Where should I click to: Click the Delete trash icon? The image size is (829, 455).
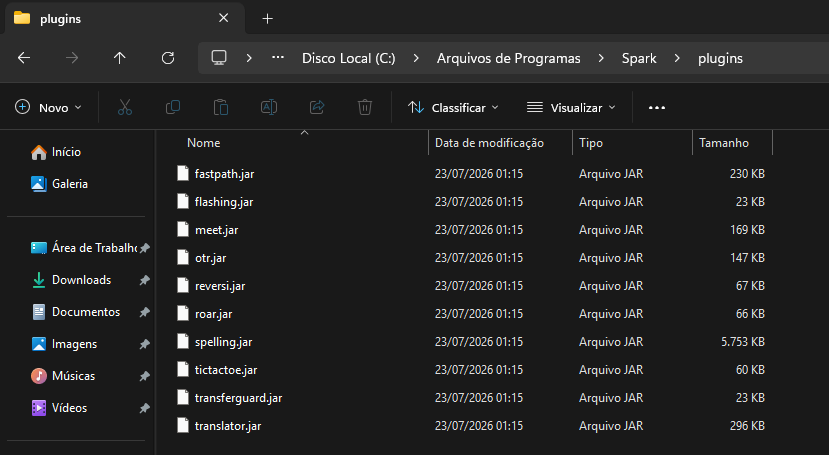365,107
